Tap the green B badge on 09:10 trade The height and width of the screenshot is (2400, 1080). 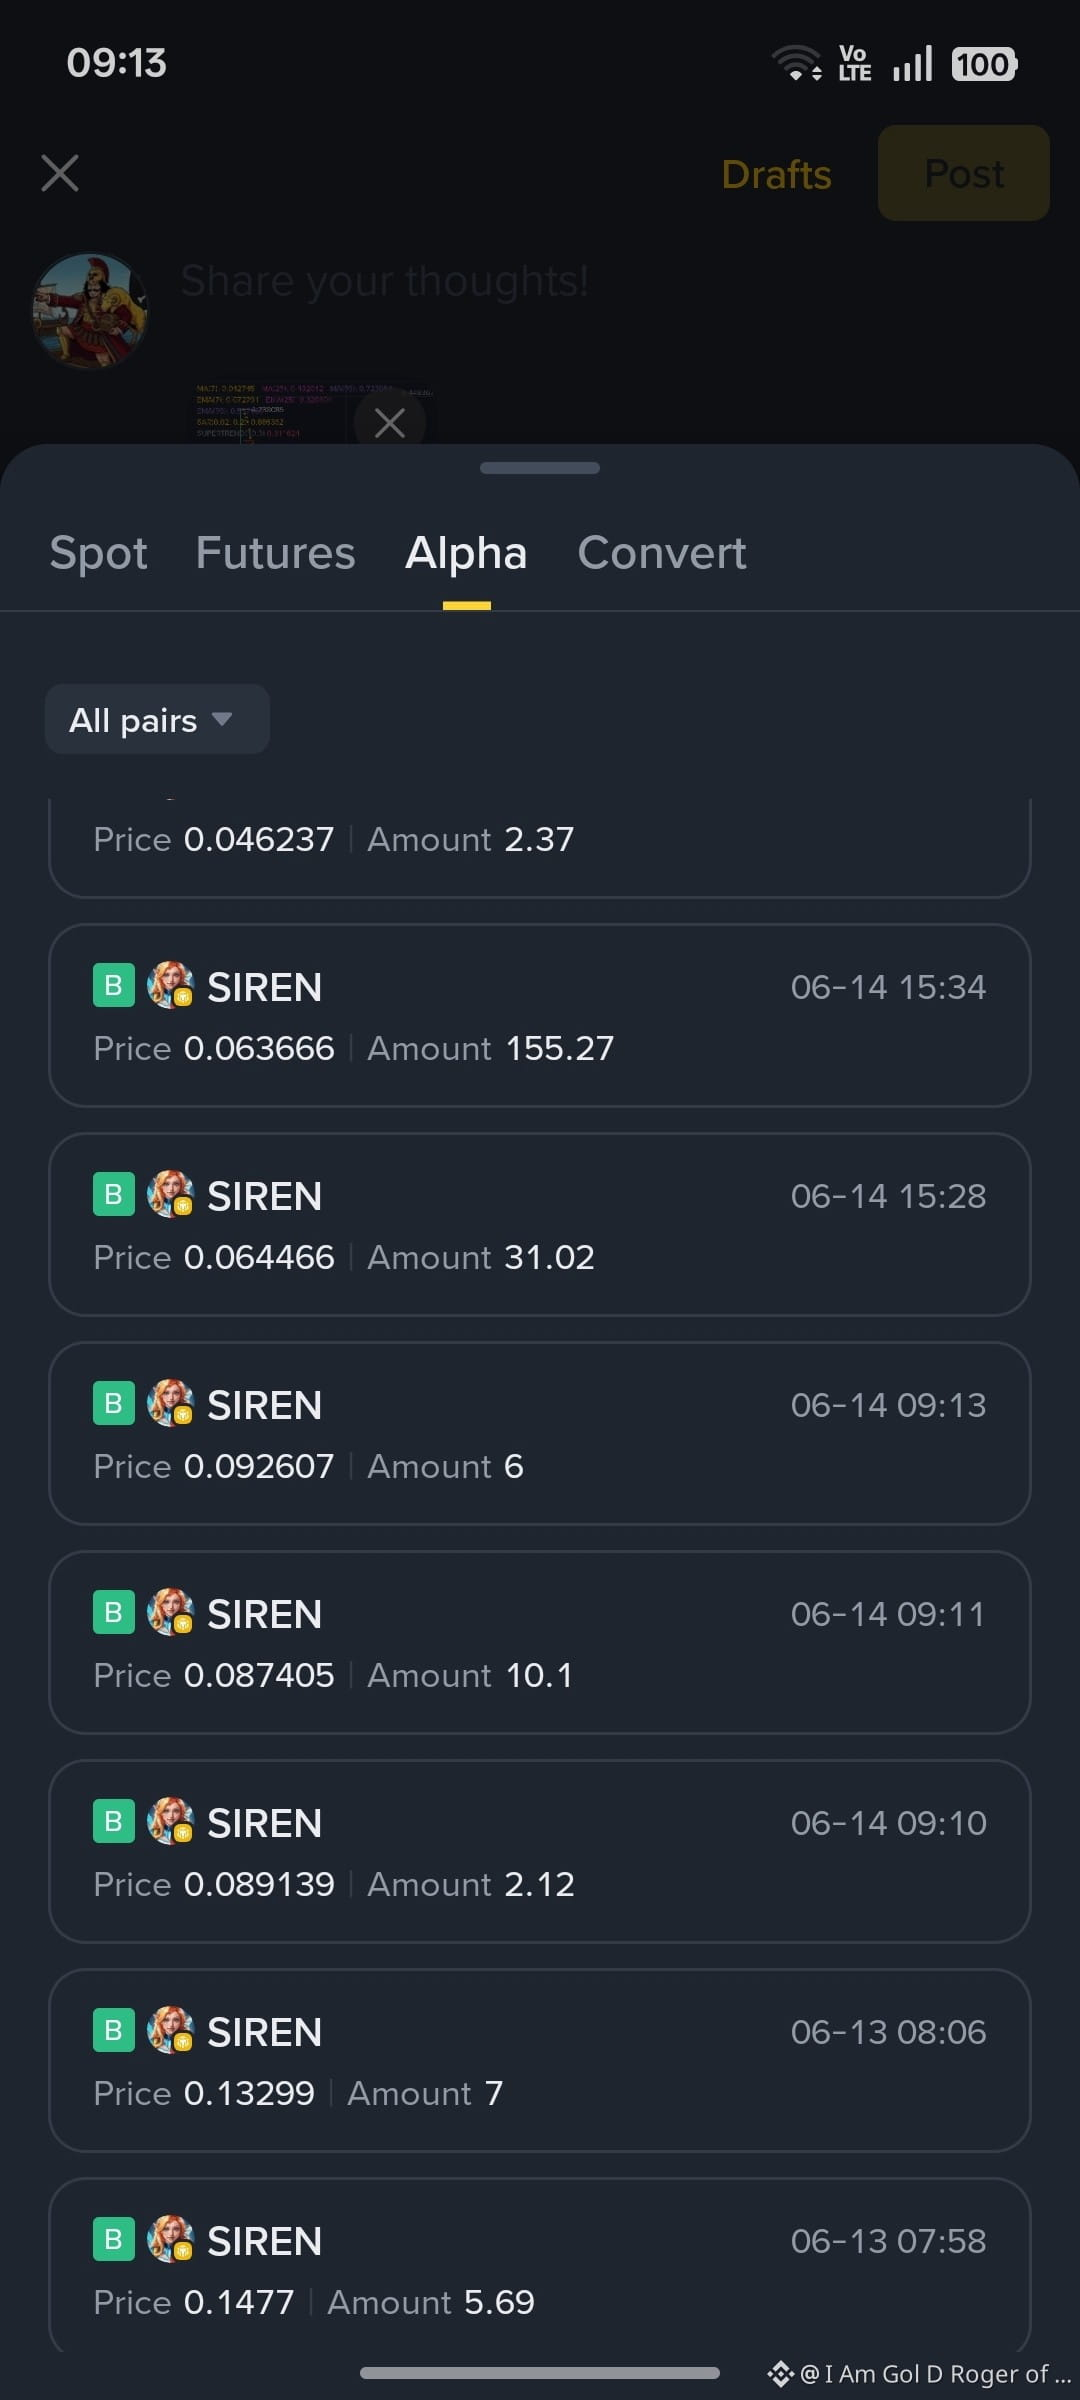pyautogui.click(x=114, y=1822)
